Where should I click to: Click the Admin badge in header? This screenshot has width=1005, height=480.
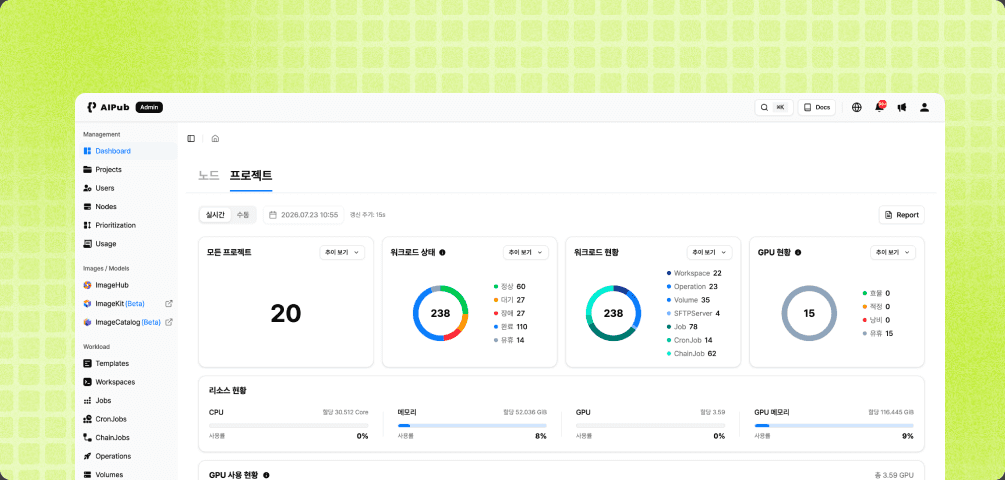click(x=149, y=107)
